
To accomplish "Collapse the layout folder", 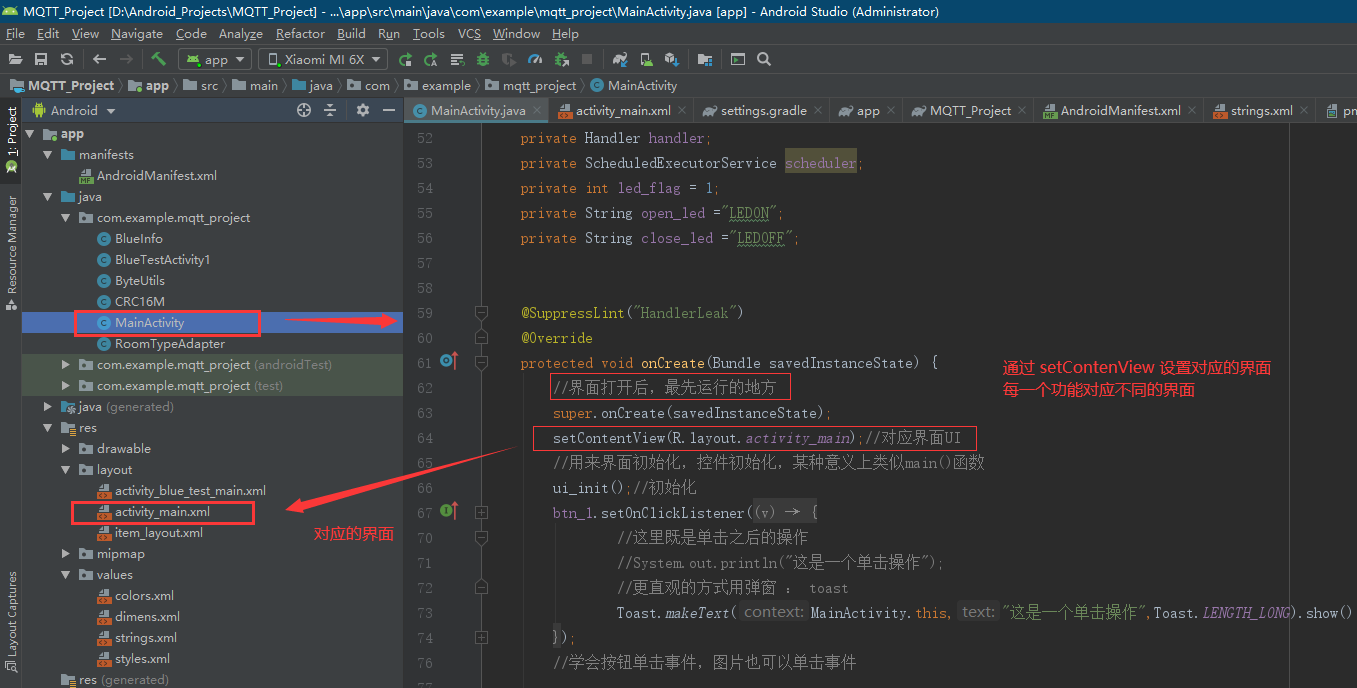I will (67, 470).
